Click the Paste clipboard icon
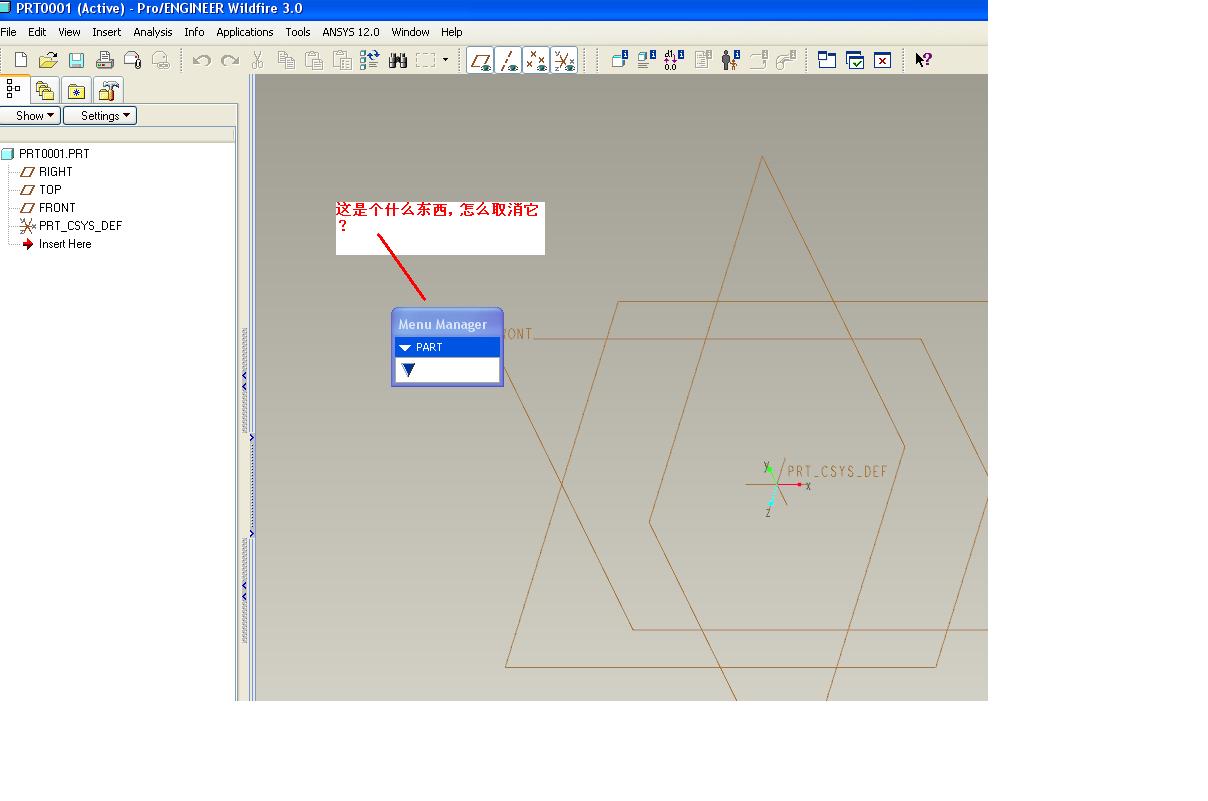This screenshot has width=1208, height=801. pyautogui.click(x=314, y=60)
